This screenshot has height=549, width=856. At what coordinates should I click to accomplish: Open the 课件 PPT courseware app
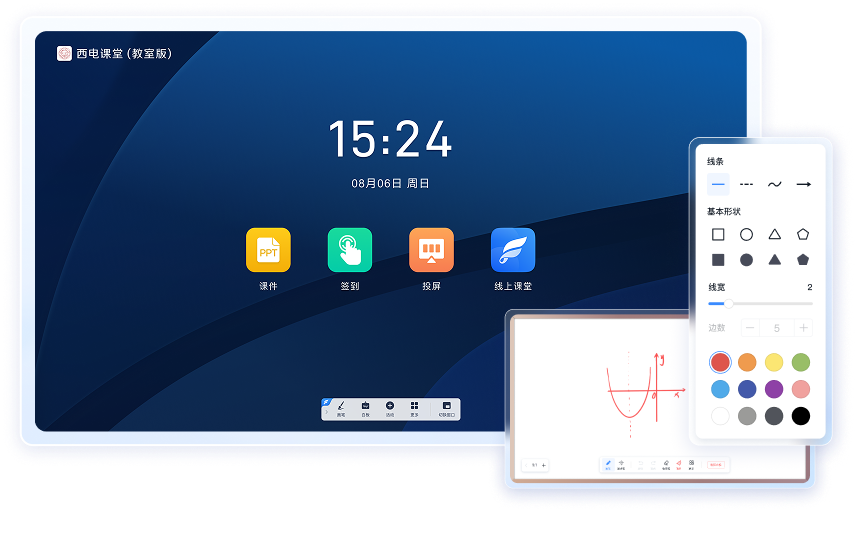tap(268, 250)
